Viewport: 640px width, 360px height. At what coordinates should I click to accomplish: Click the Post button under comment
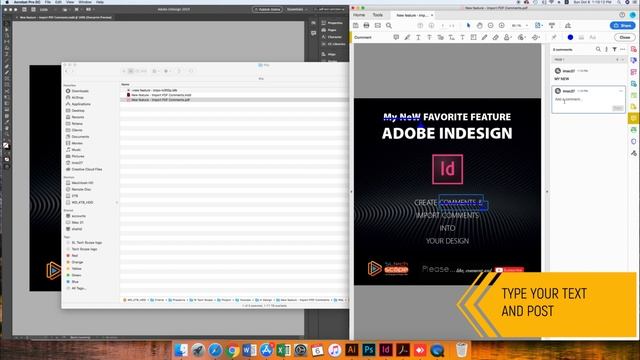tap(618, 108)
